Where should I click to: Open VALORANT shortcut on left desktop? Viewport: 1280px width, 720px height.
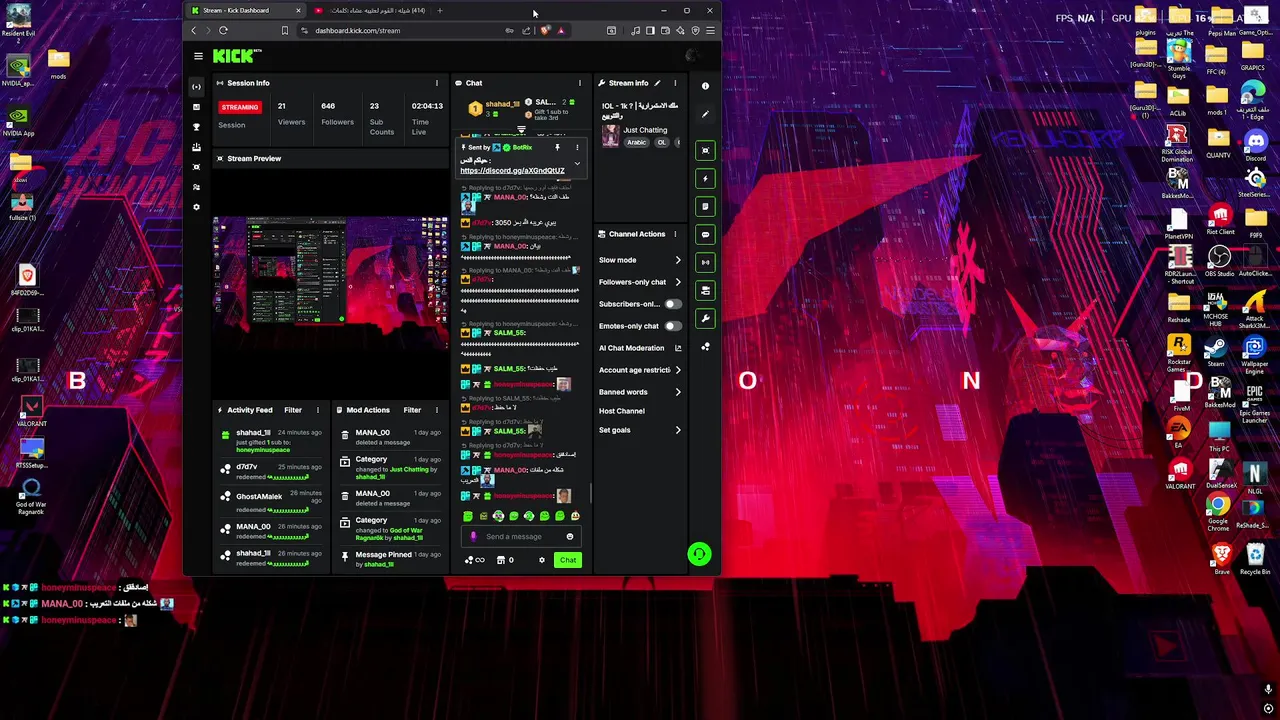click(31, 411)
